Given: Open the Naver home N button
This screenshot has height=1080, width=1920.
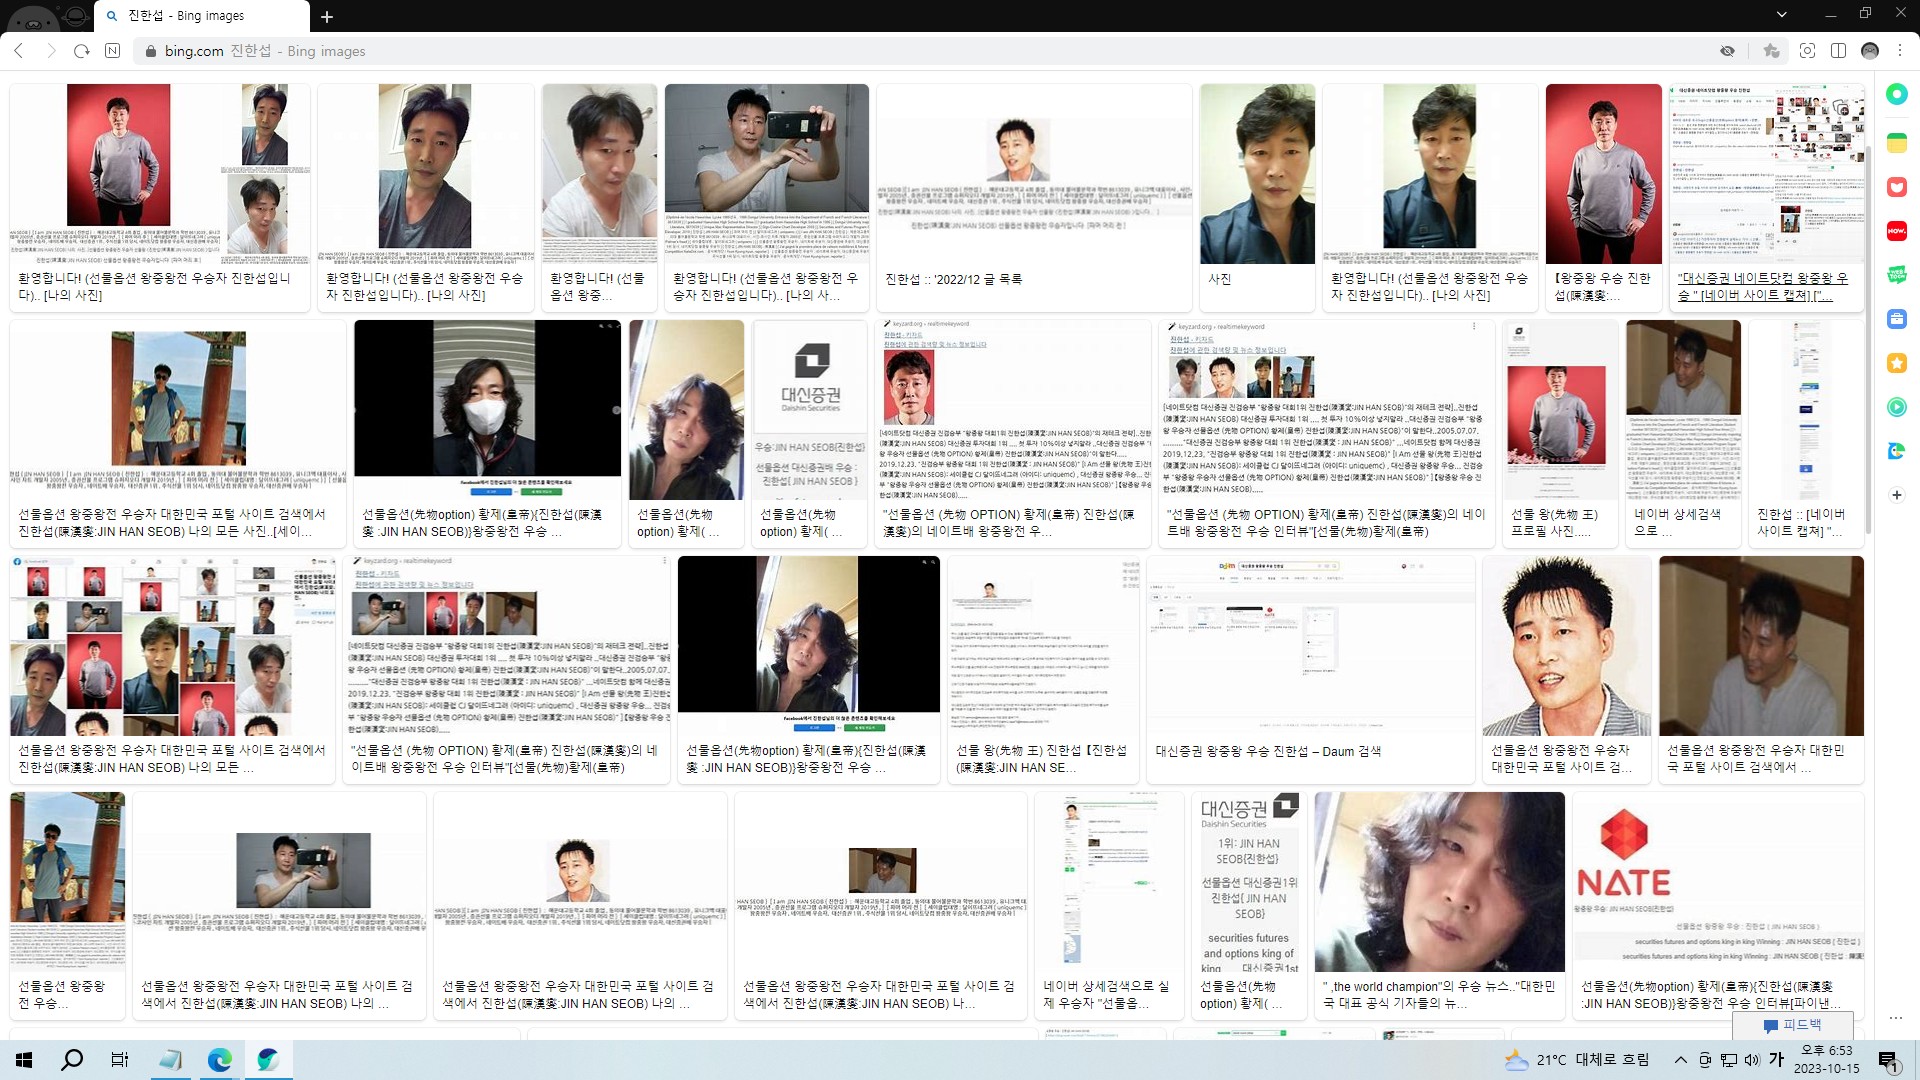Looking at the screenshot, I should [x=113, y=51].
